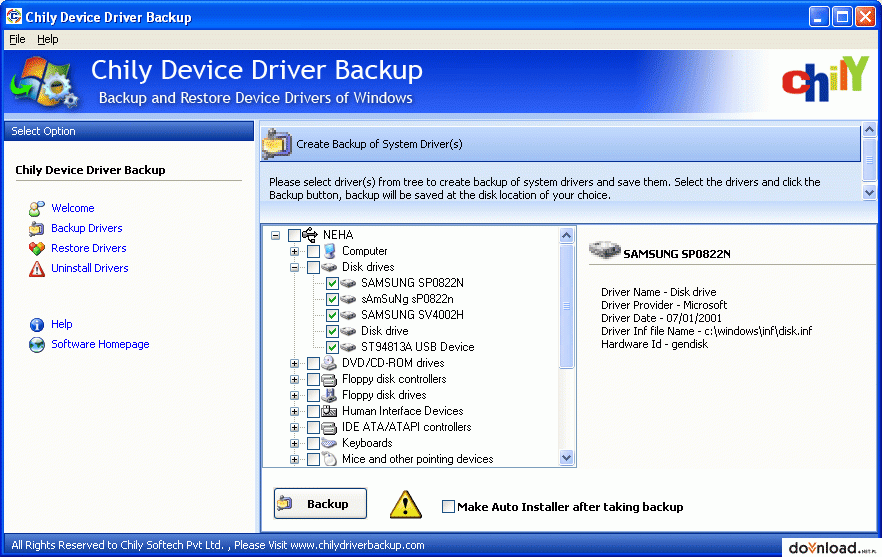Uncheck the SAMSUNG SV4002H checkbox
Screen dimensions: 882x557
(332, 315)
